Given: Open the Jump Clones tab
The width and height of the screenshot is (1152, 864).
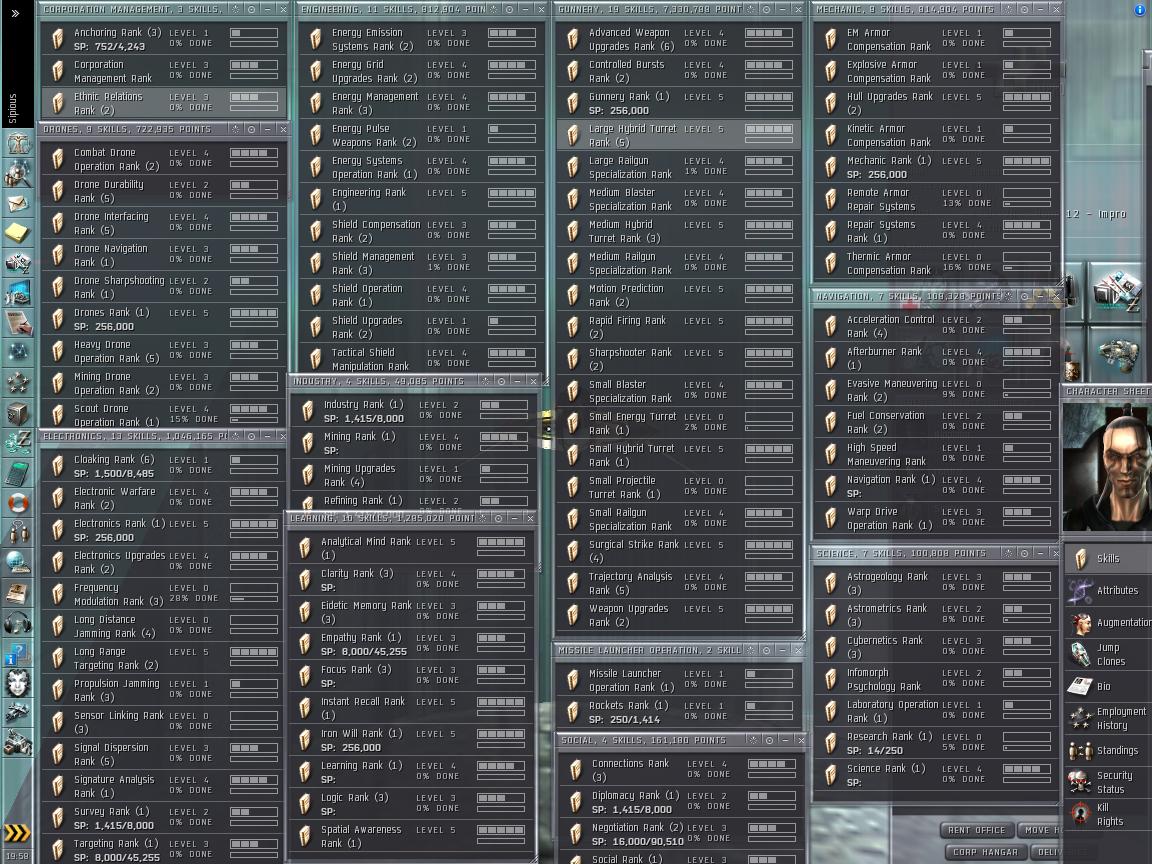Looking at the screenshot, I should tap(1108, 655).
